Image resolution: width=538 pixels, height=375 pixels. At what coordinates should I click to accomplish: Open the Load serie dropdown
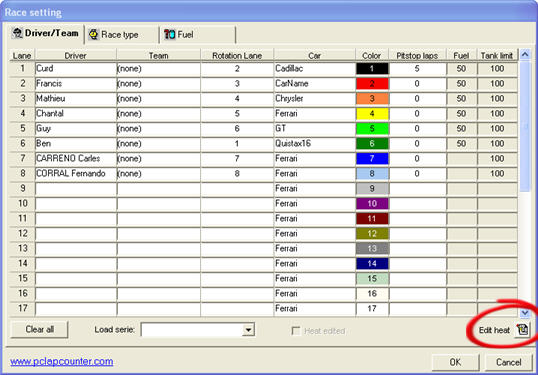click(x=248, y=330)
